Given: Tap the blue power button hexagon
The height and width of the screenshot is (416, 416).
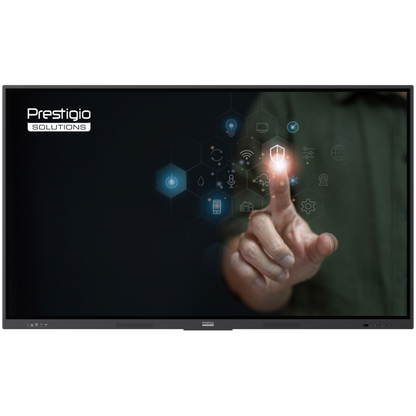Looking at the screenshot, I should 171,182.
